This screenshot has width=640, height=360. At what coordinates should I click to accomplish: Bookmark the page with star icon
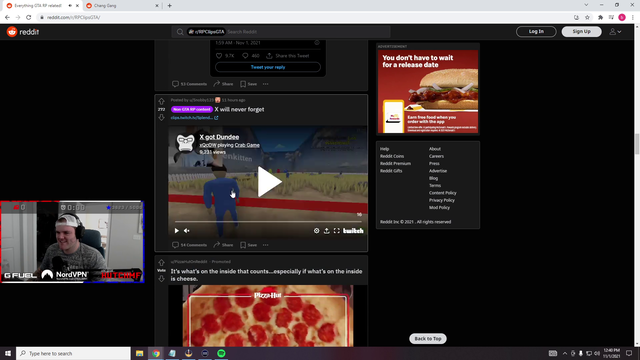pyautogui.click(x=587, y=18)
